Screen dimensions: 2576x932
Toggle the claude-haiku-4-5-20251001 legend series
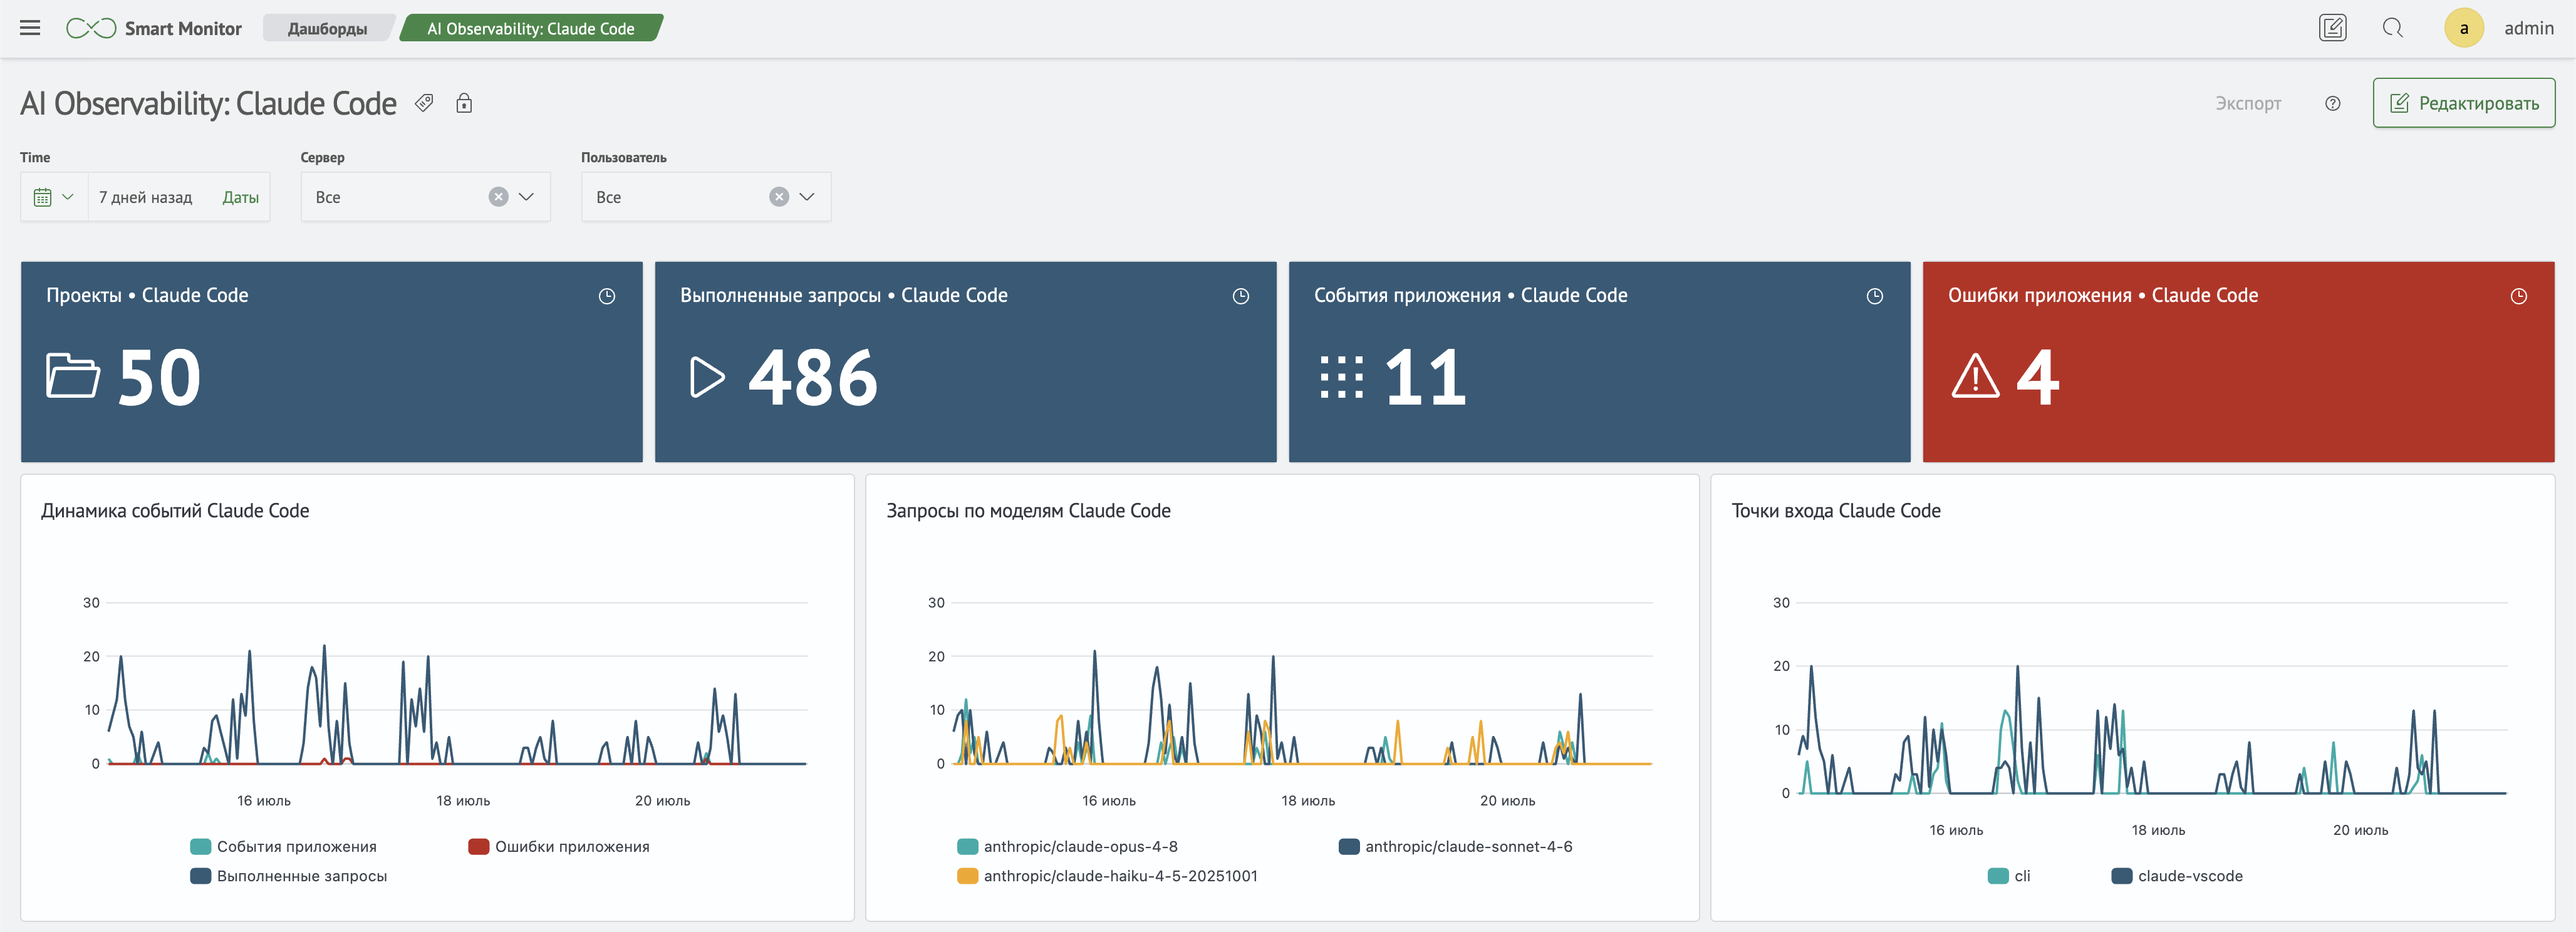click(x=1108, y=876)
